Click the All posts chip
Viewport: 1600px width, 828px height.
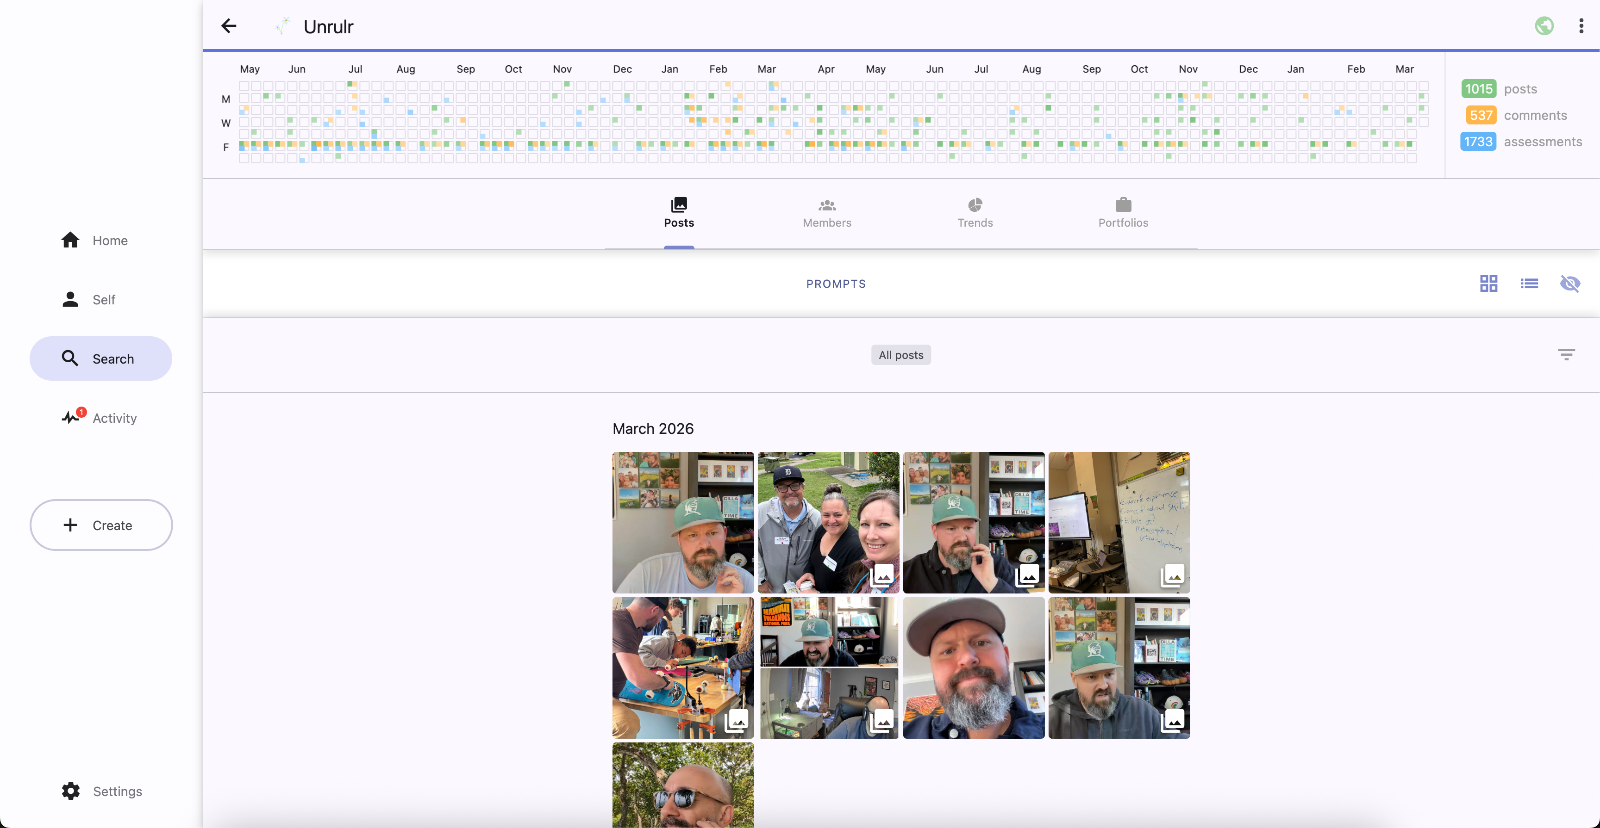click(901, 355)
